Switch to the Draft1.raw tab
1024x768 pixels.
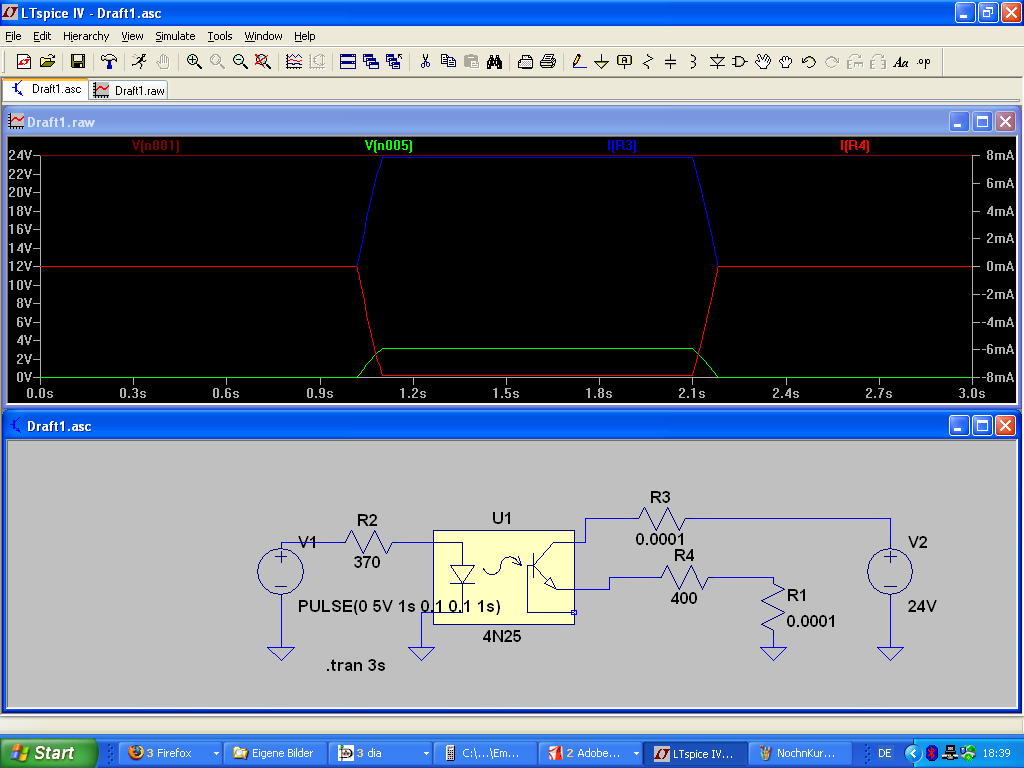coord(129,90)
